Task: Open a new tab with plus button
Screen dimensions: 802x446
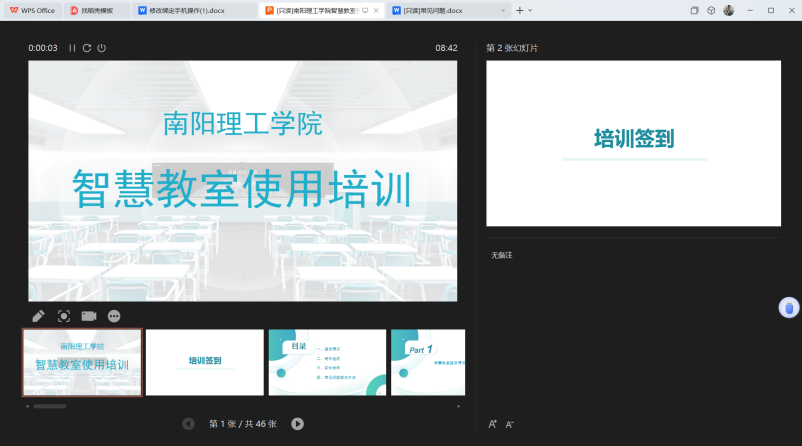Action: coord(519,10)
